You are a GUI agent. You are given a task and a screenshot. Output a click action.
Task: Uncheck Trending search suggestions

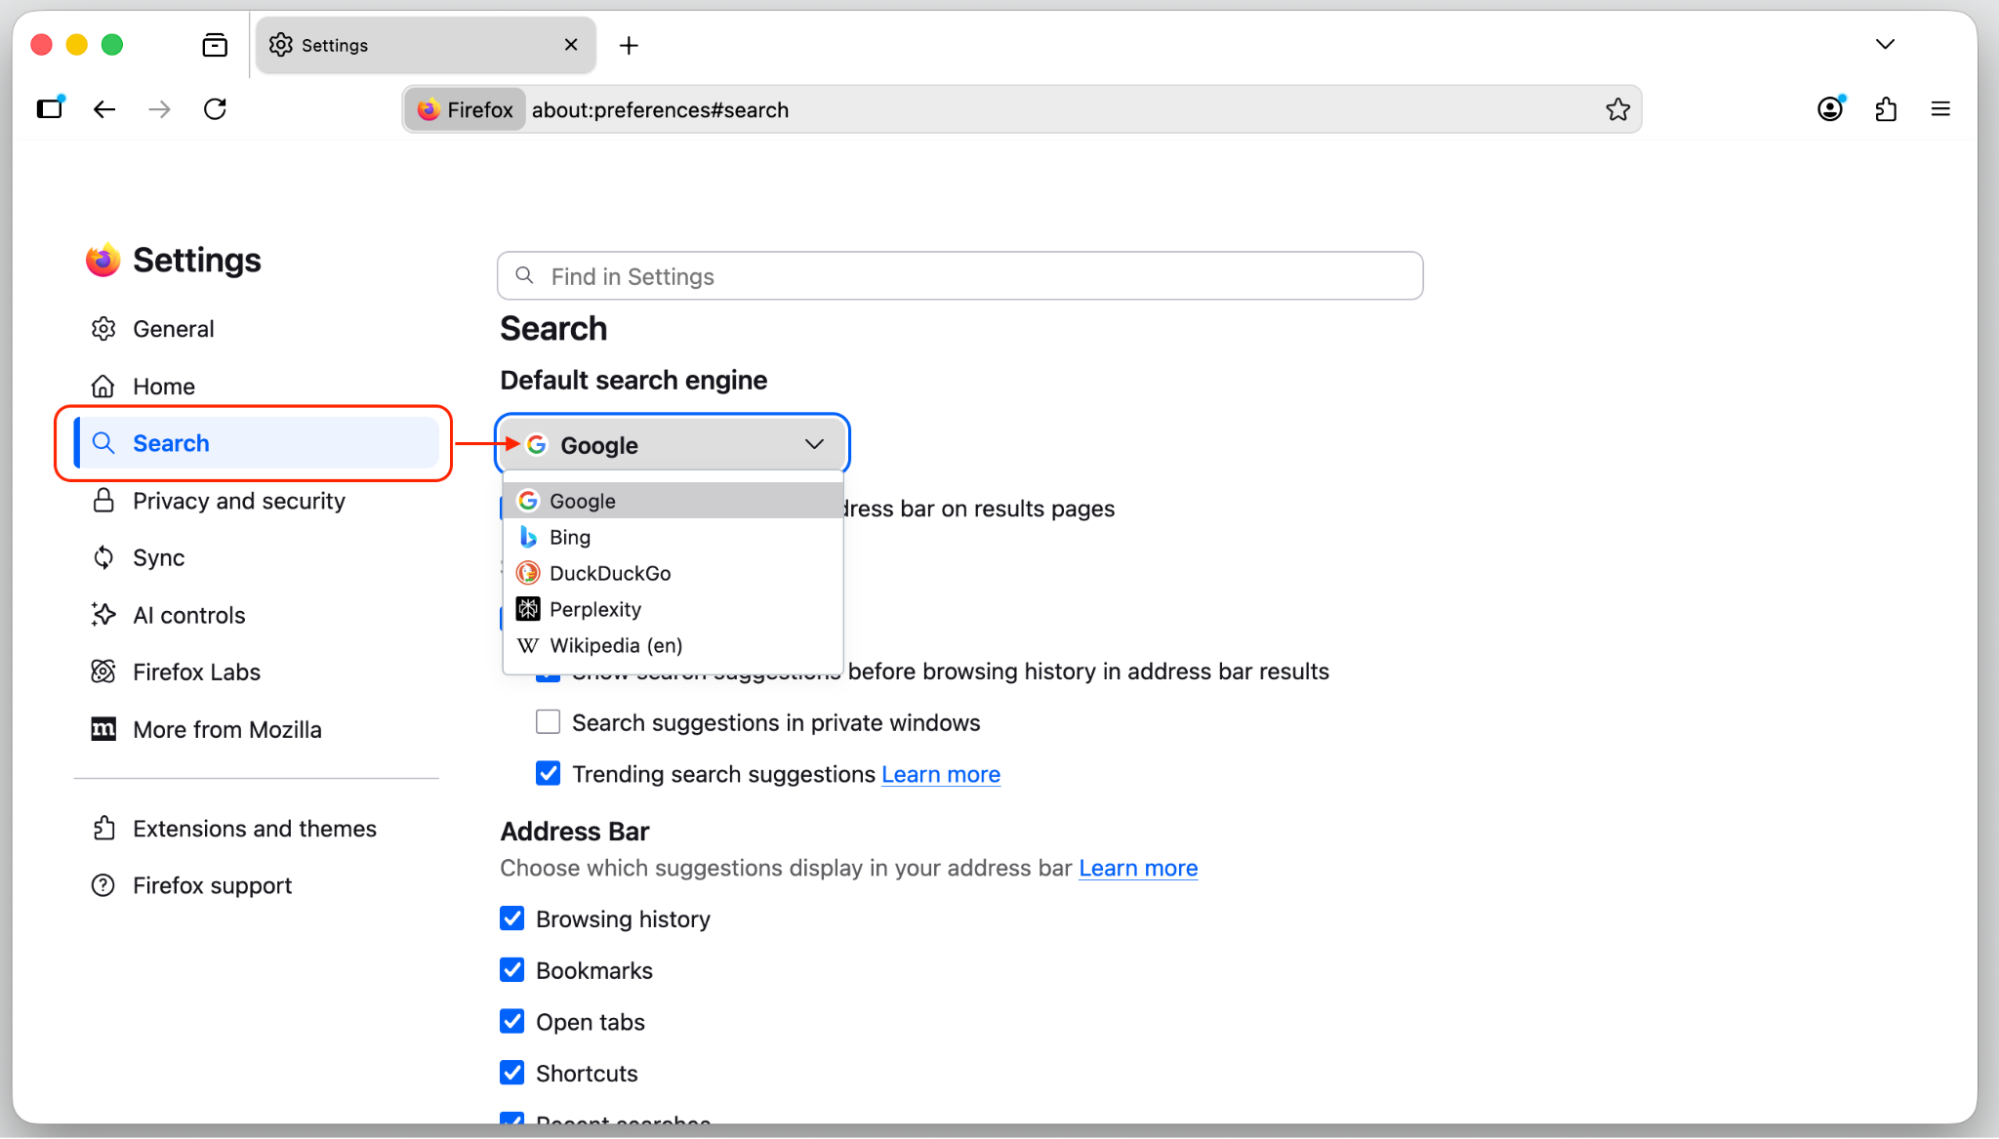[548, 773]
